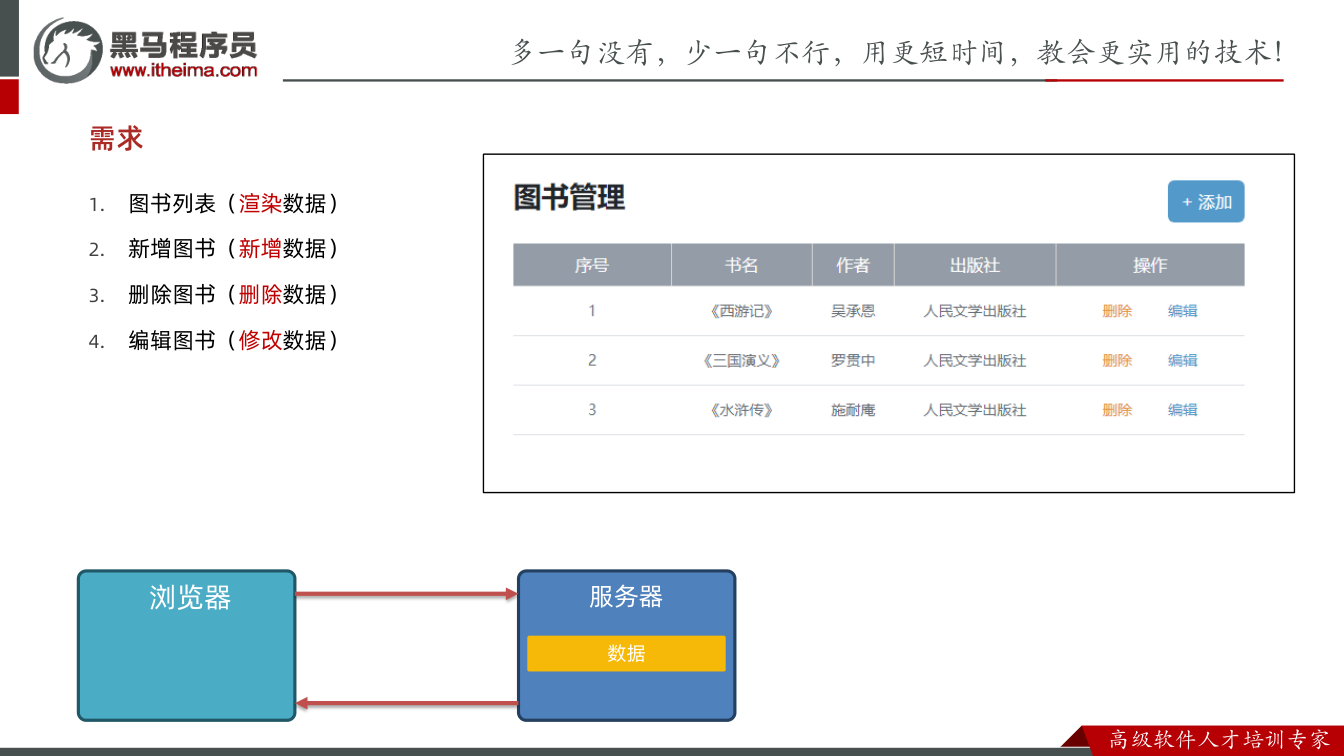The image size is (1344, 756).
Task: Delete the 《三国演义》 book row
Action: (1117, 360)
